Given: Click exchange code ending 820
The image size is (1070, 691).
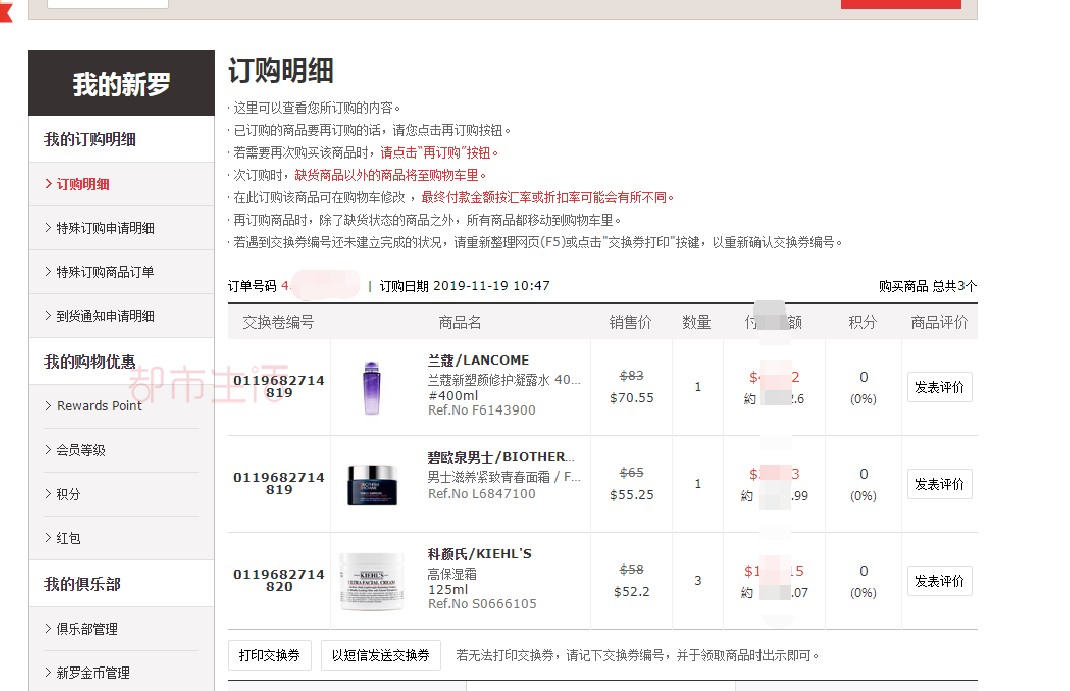Looking at the screenshot, I should [279, 580].
